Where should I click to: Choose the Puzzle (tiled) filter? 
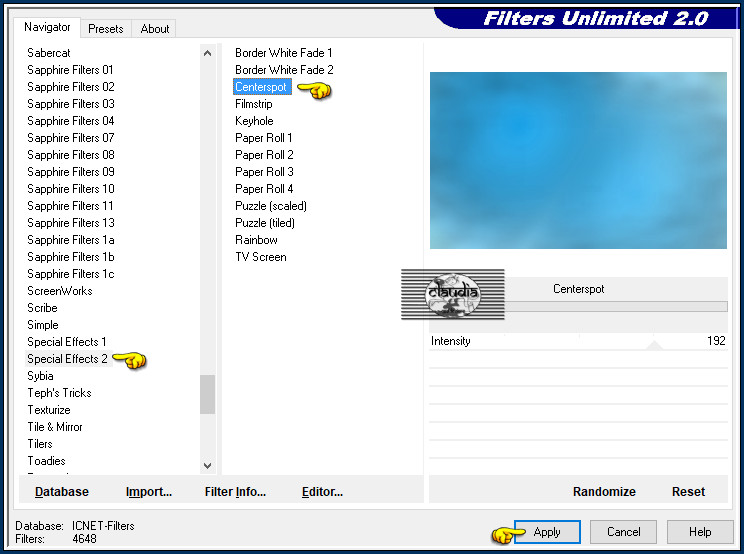point(265,223)
